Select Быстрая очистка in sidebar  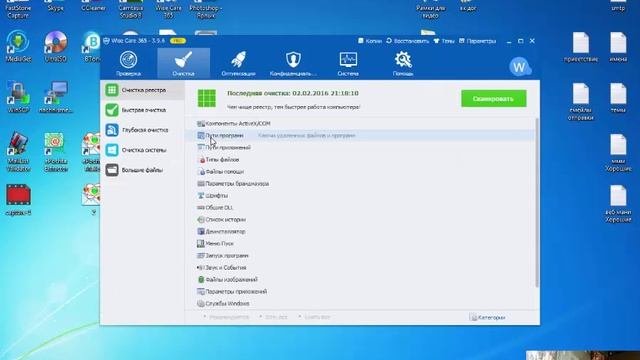[x=142, y=110]
